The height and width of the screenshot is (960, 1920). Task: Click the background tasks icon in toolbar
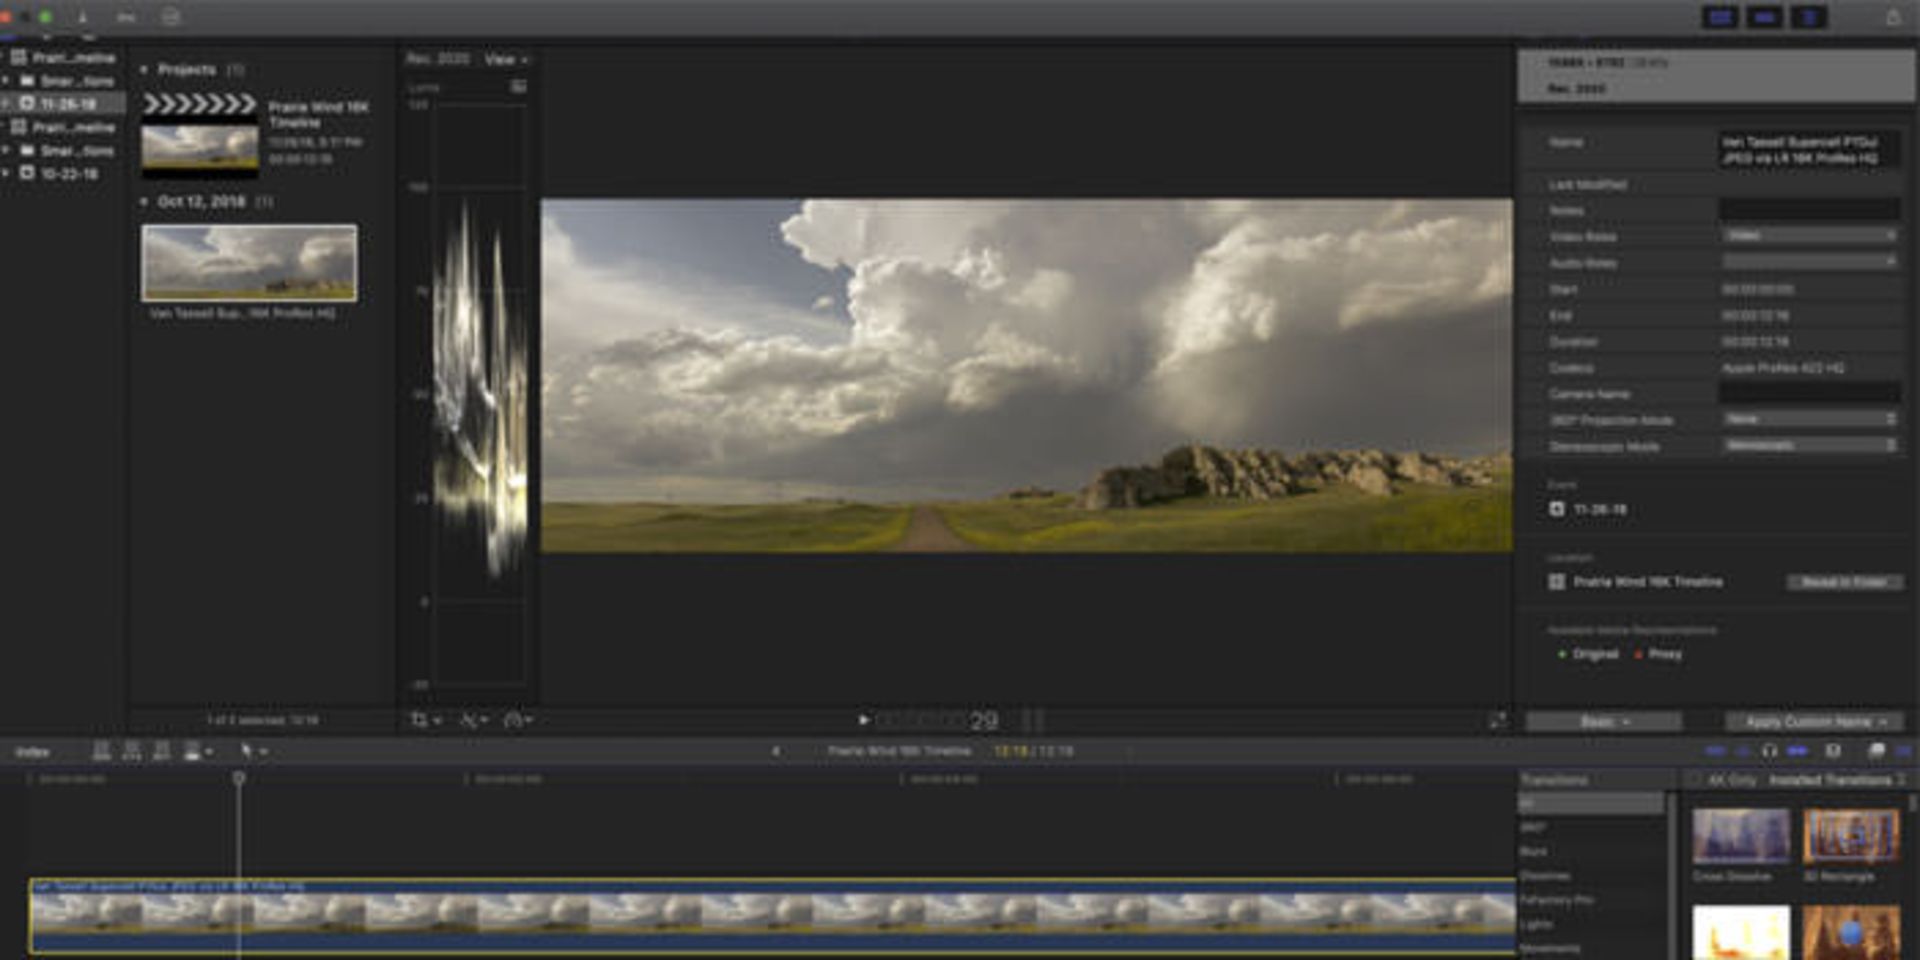(x=171, y=17)
